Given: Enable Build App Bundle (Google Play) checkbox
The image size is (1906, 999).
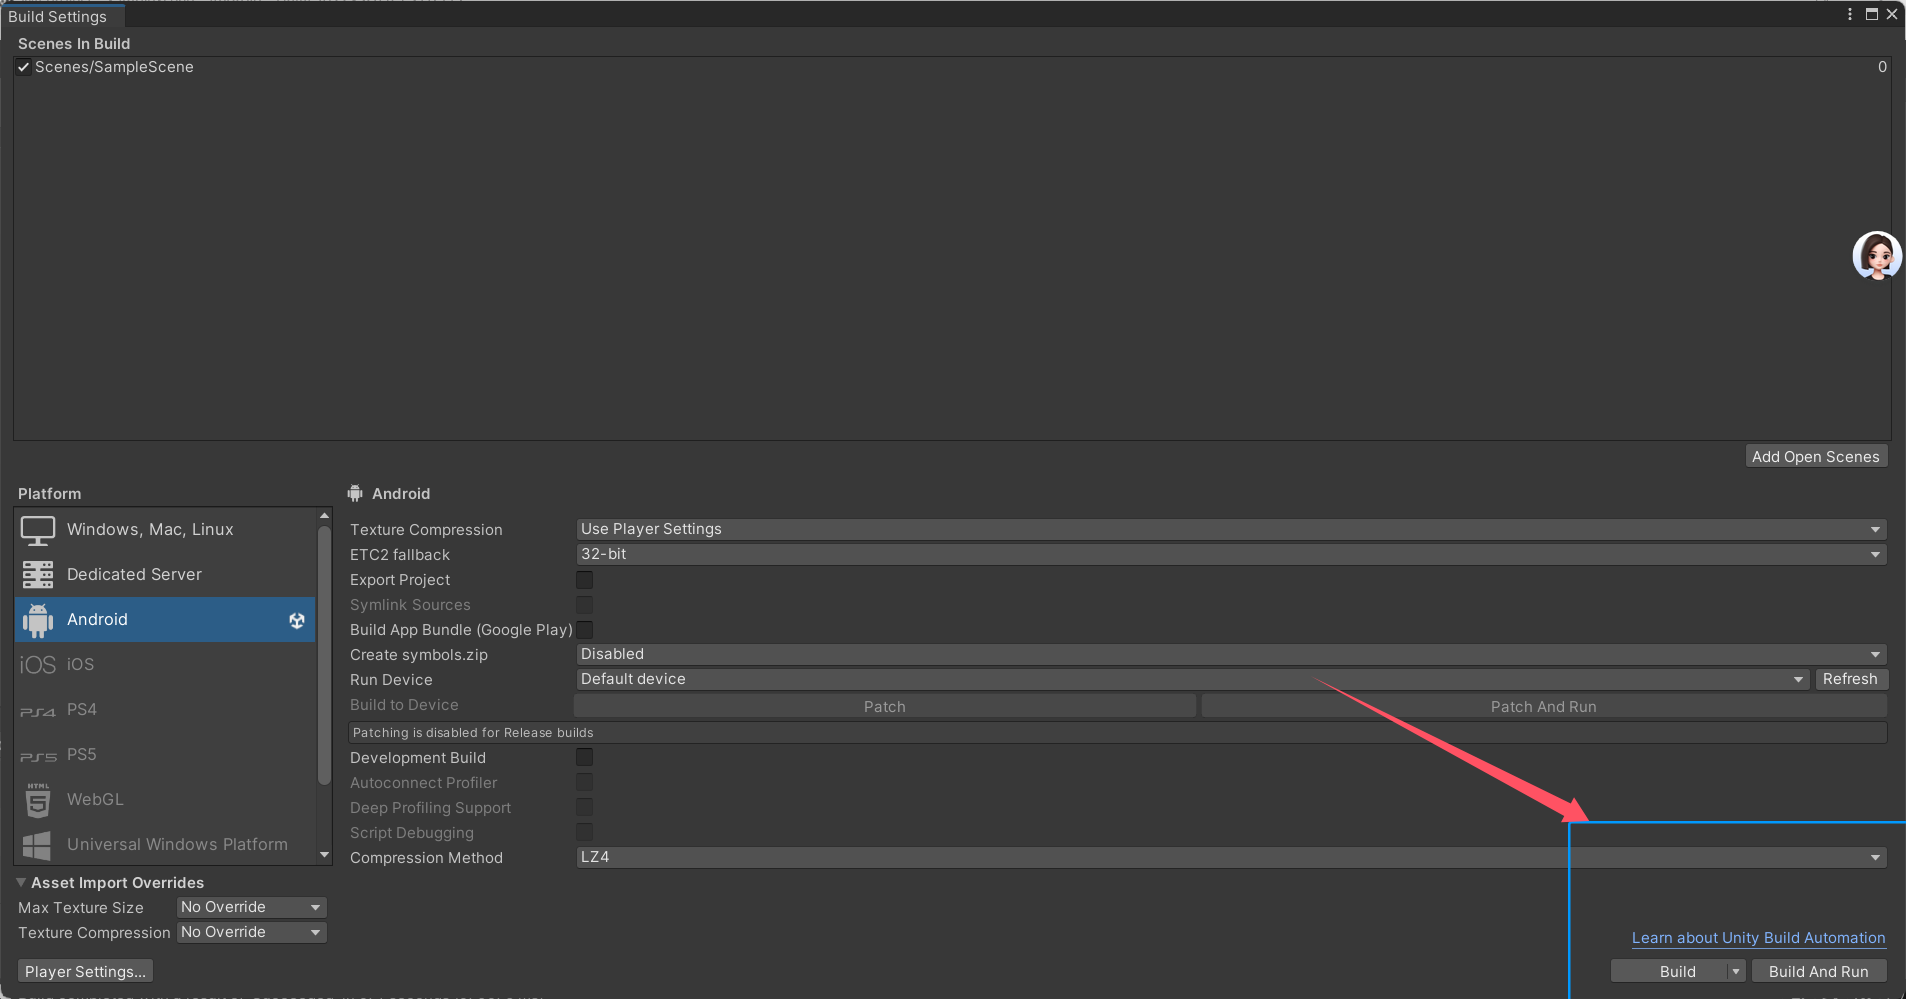Looking at the screenshot, I should 585,630.
